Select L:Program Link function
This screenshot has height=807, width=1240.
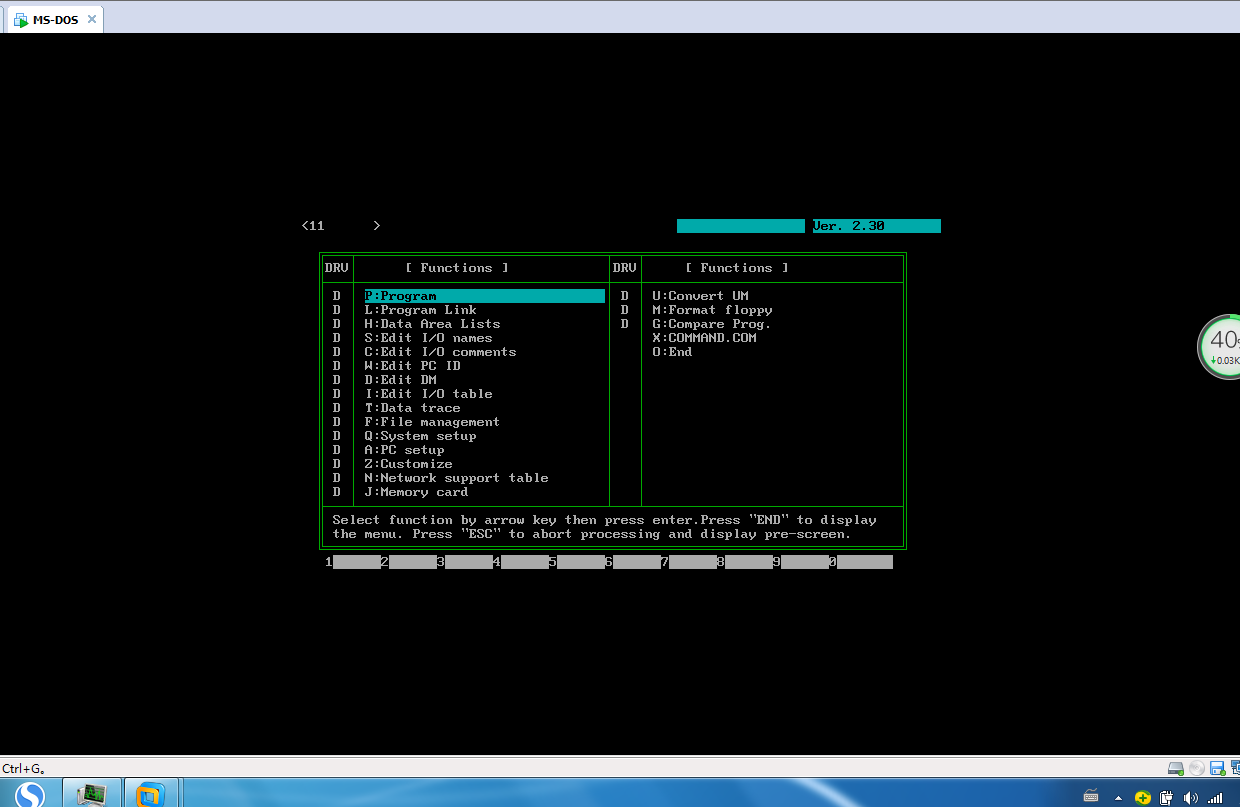[x=420, y=310]
